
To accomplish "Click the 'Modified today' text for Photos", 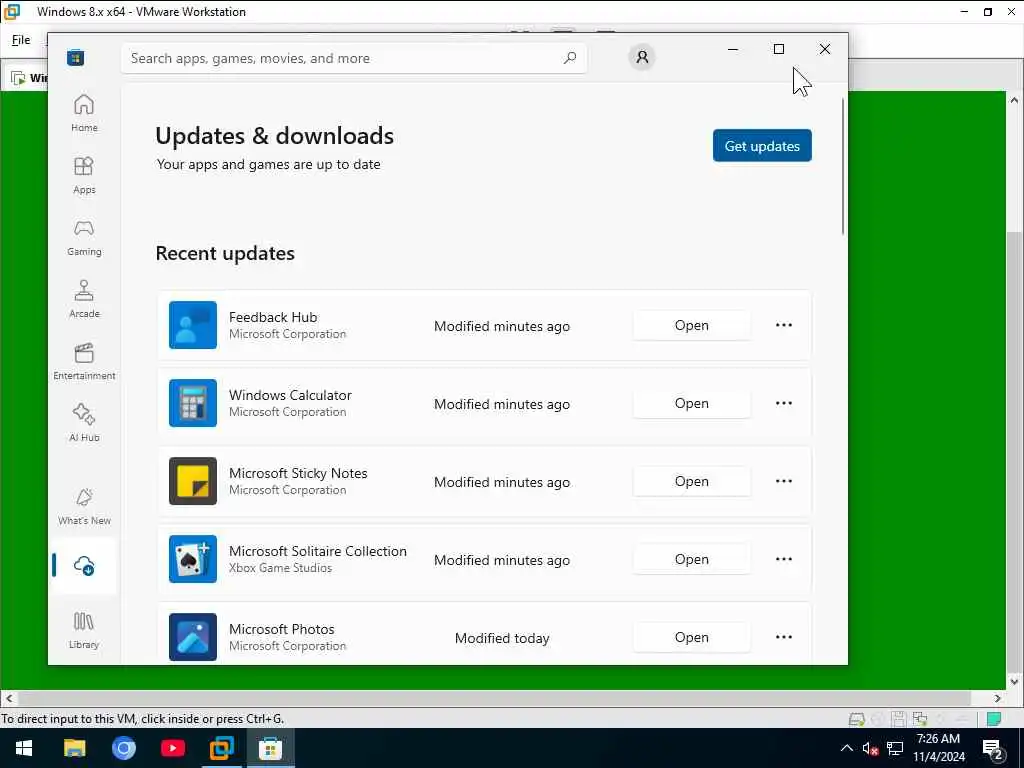I will (502, 638).
